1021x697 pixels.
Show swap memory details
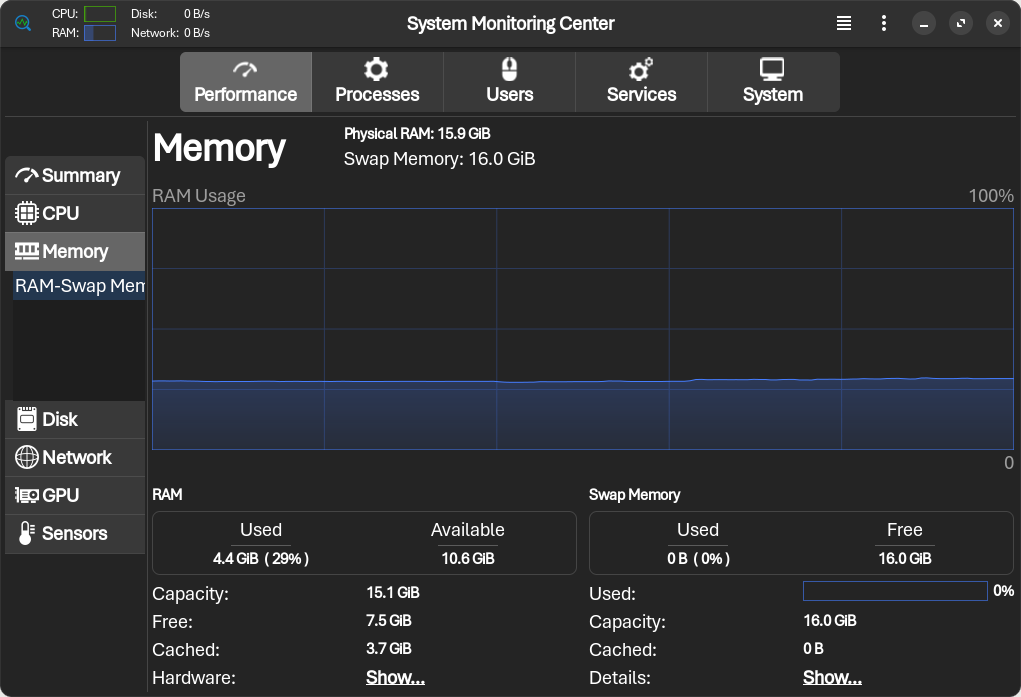coord(832,677)
